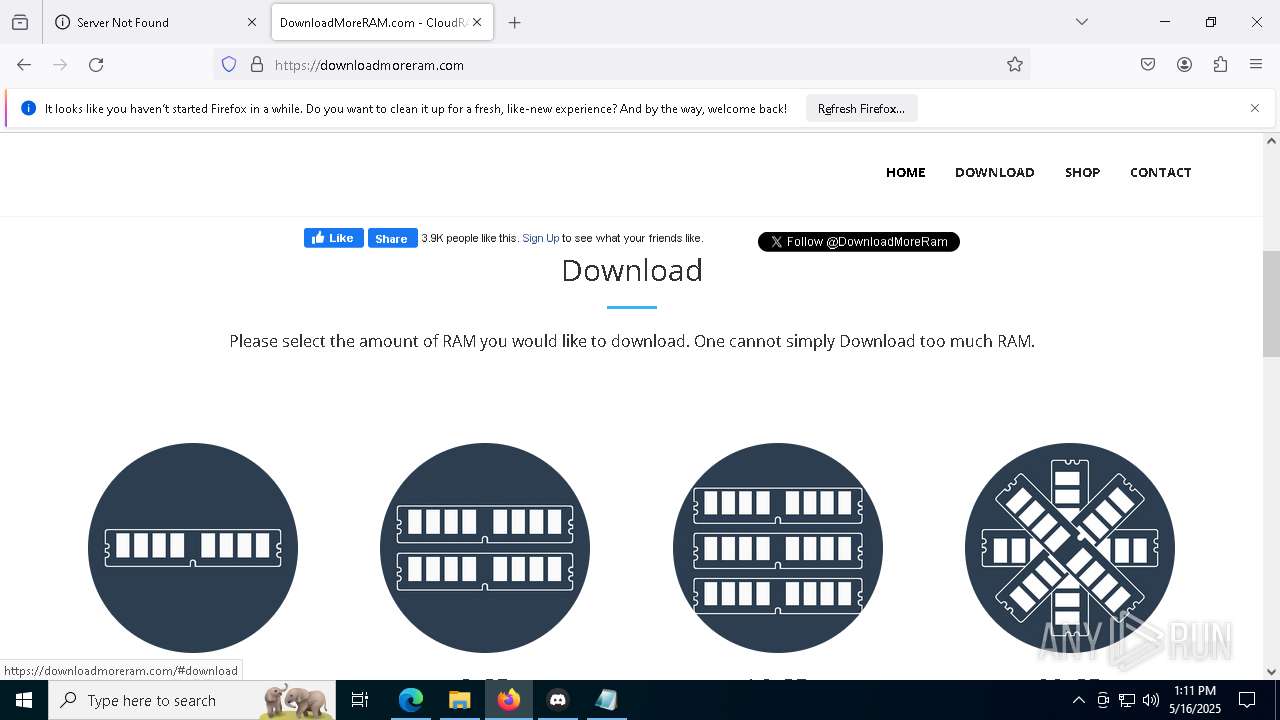Open the taskbar clock and date
The width and height of the screenshot is (1280, 720).
point(1195,700)
